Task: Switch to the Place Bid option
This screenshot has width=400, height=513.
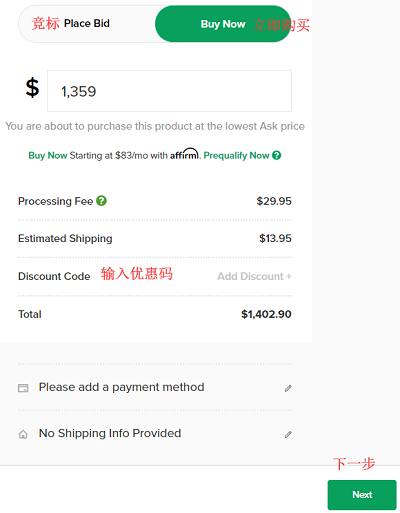Action: pyautogui.click(x=87, y=24)
